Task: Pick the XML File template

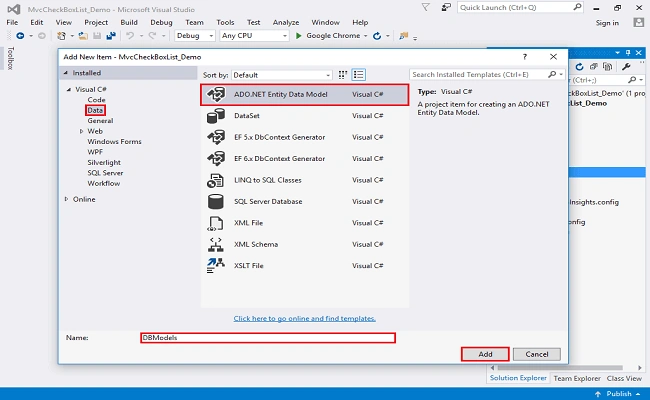Action: coord(304,223)
